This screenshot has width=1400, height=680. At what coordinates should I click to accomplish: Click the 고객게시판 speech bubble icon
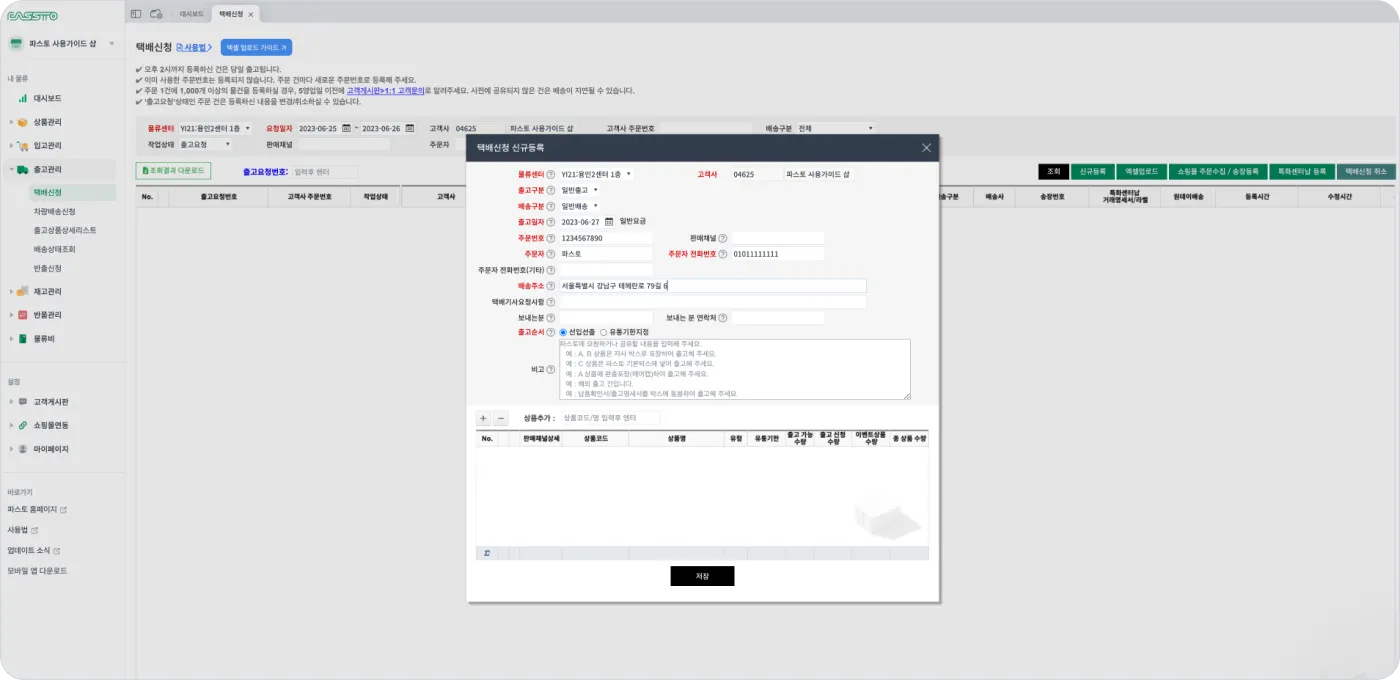click(22, 402)
